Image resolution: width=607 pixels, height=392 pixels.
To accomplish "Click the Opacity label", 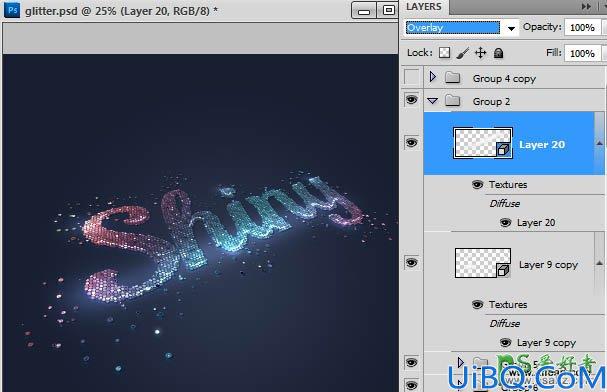I will (x=542, y=27).
